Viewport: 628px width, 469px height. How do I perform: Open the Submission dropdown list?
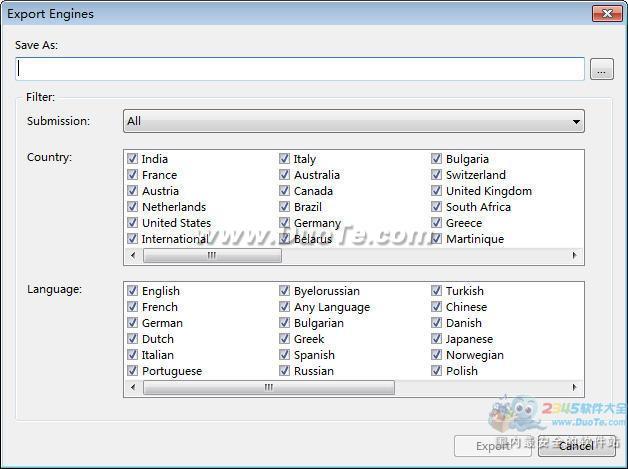click(x=353, y=121)
